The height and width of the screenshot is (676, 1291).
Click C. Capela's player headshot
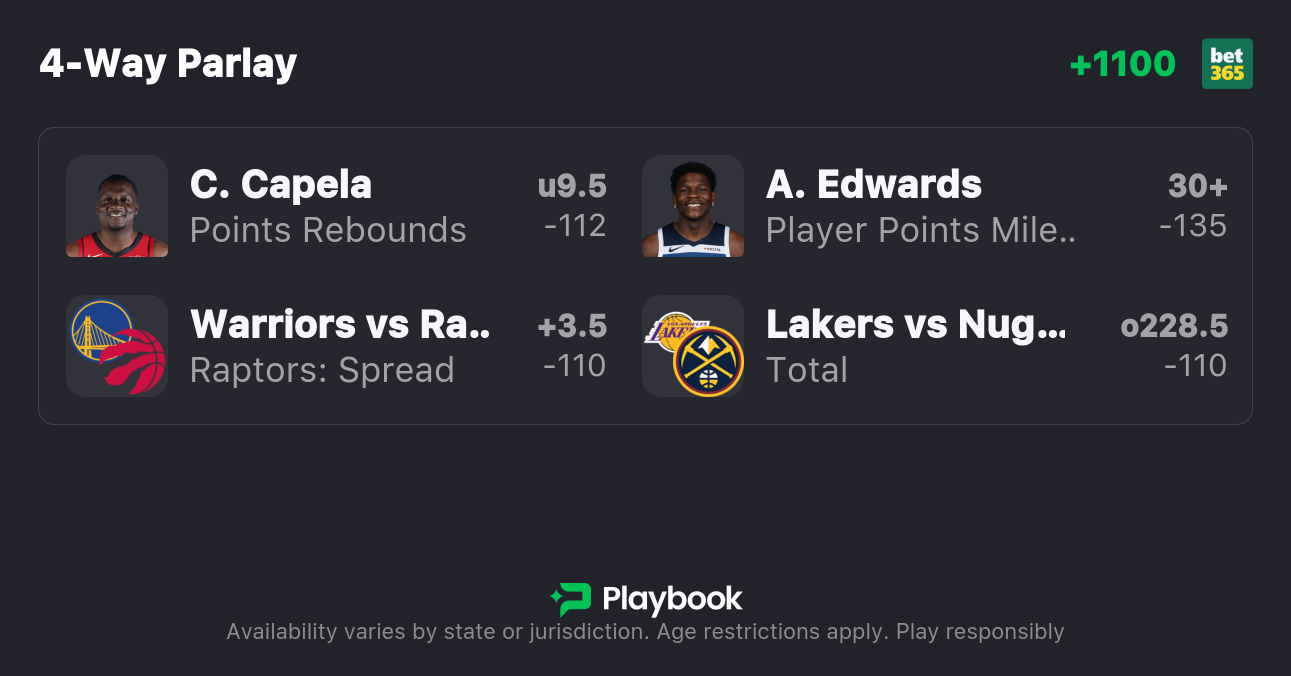coord(117,206)
